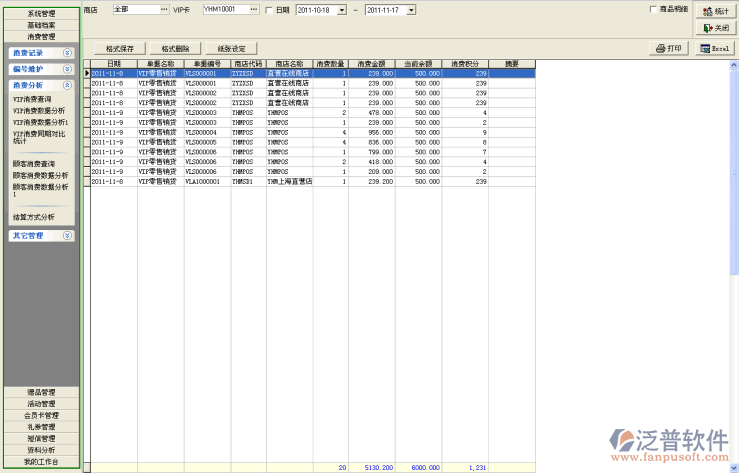Open the VIP卡 lookup ellipsis button

pyautogui.click(x=254, y=9)
